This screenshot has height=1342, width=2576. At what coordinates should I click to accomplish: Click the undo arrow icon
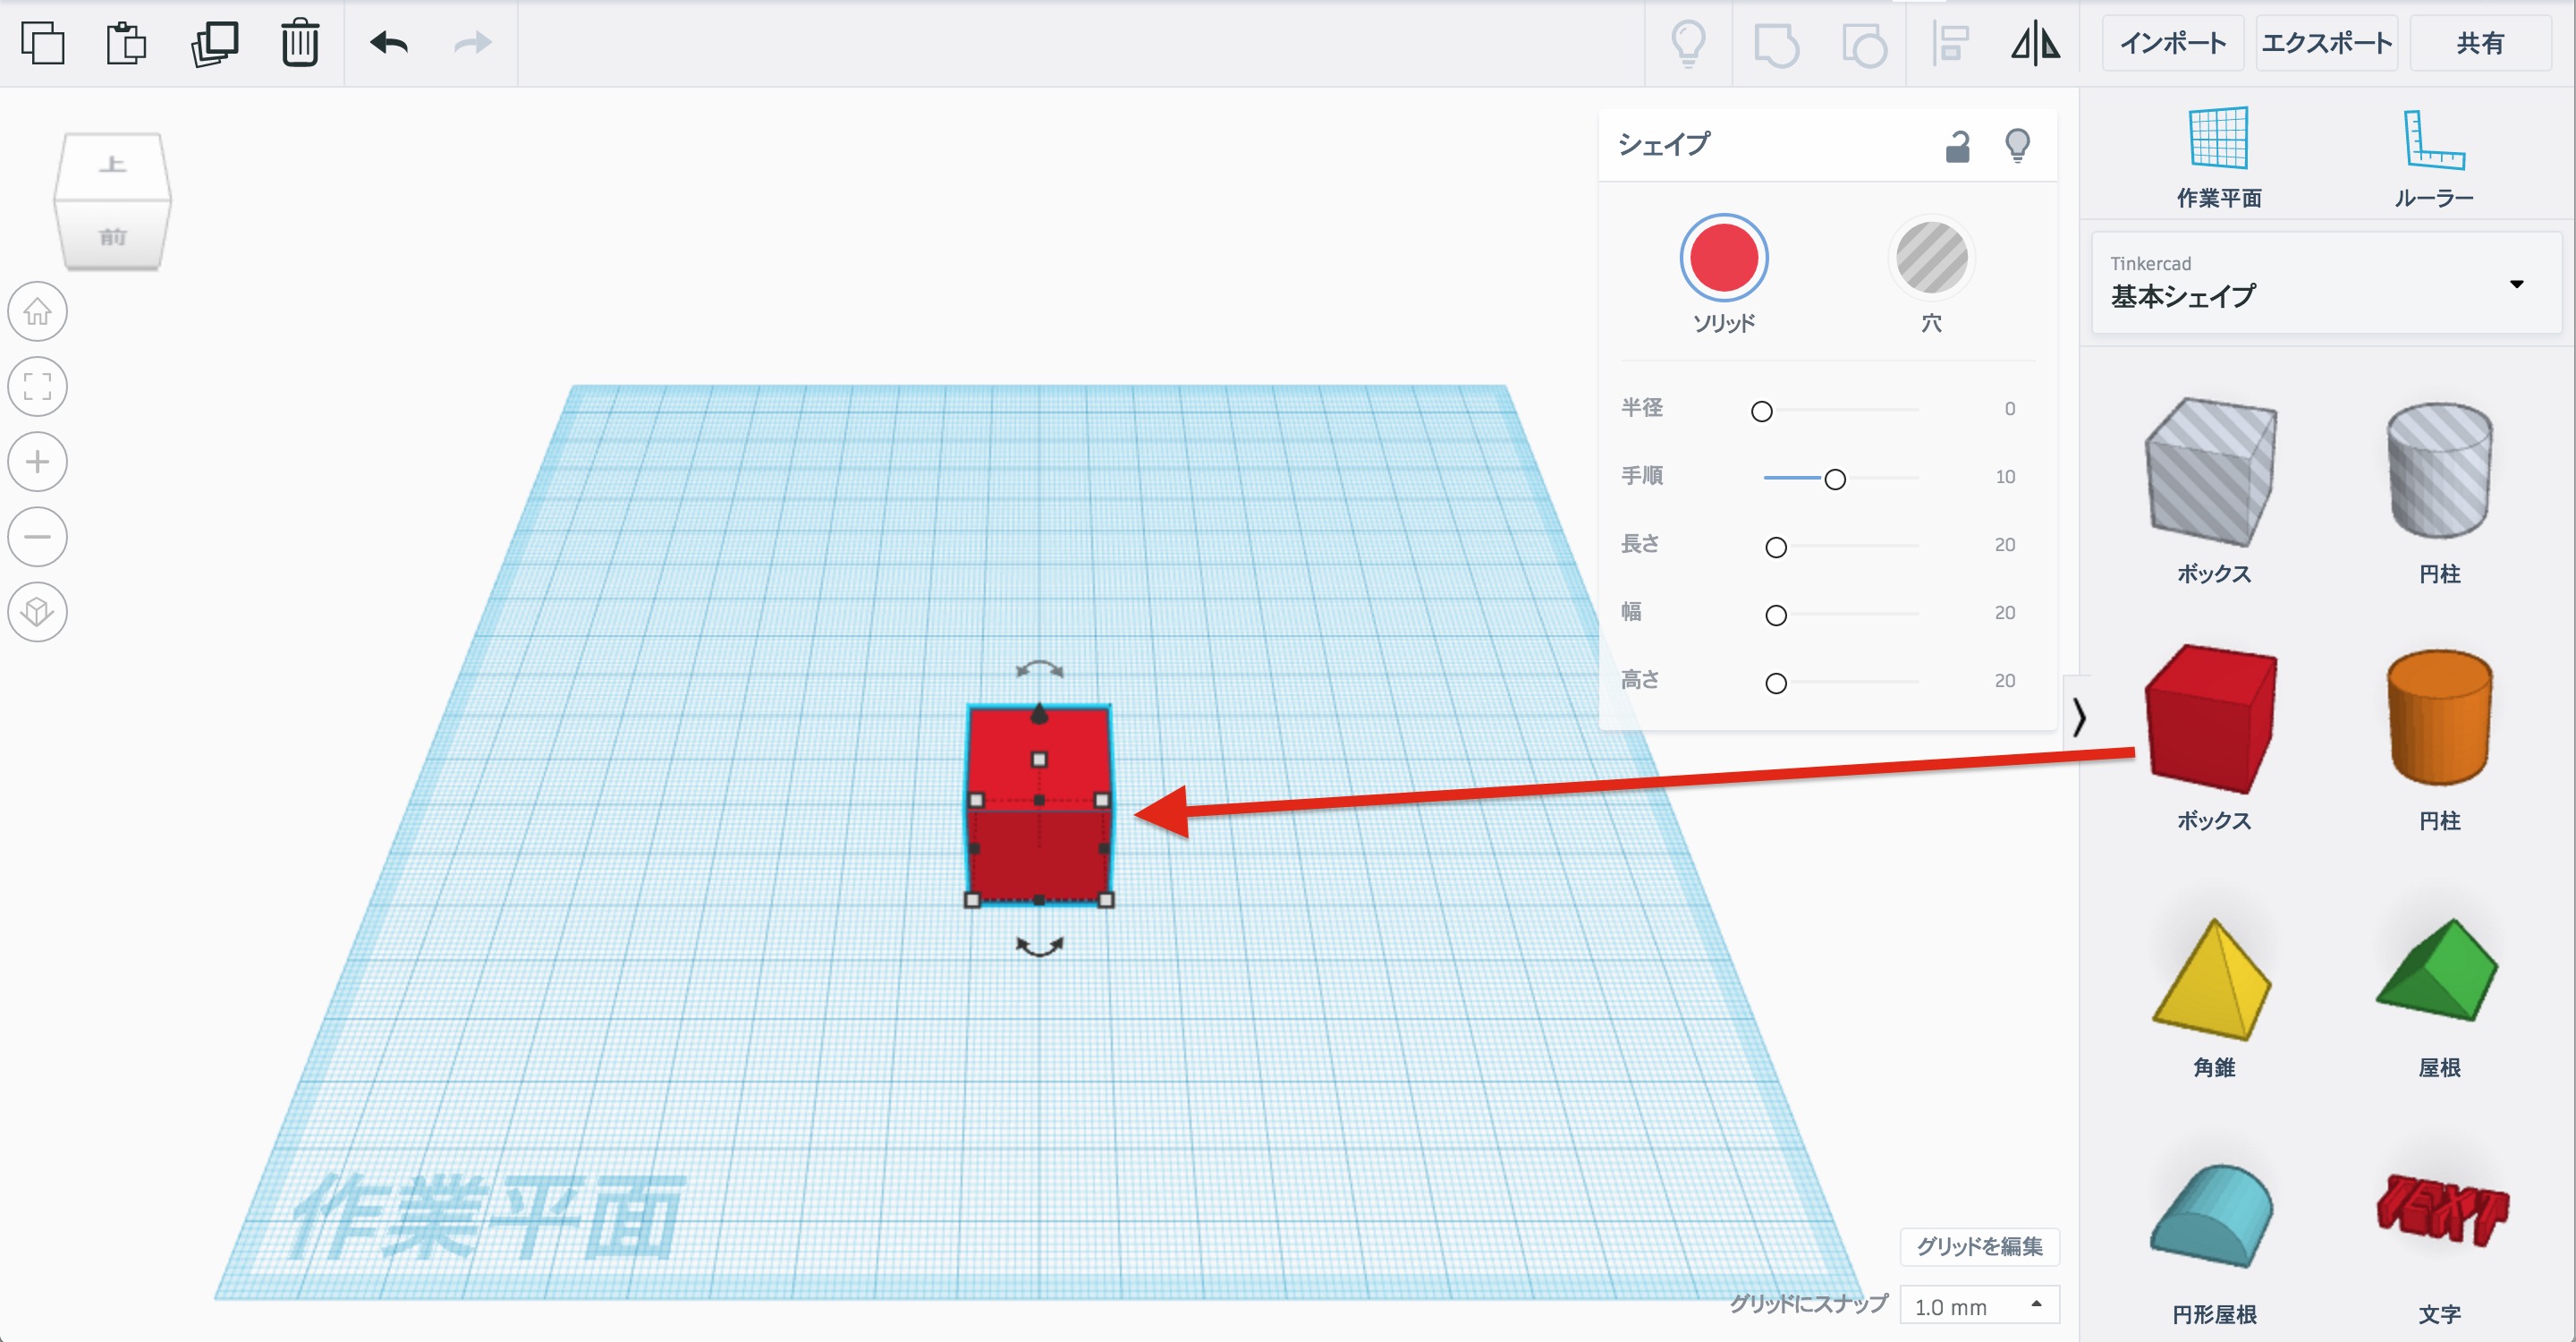pyautogui.click(x=389, y=43)
